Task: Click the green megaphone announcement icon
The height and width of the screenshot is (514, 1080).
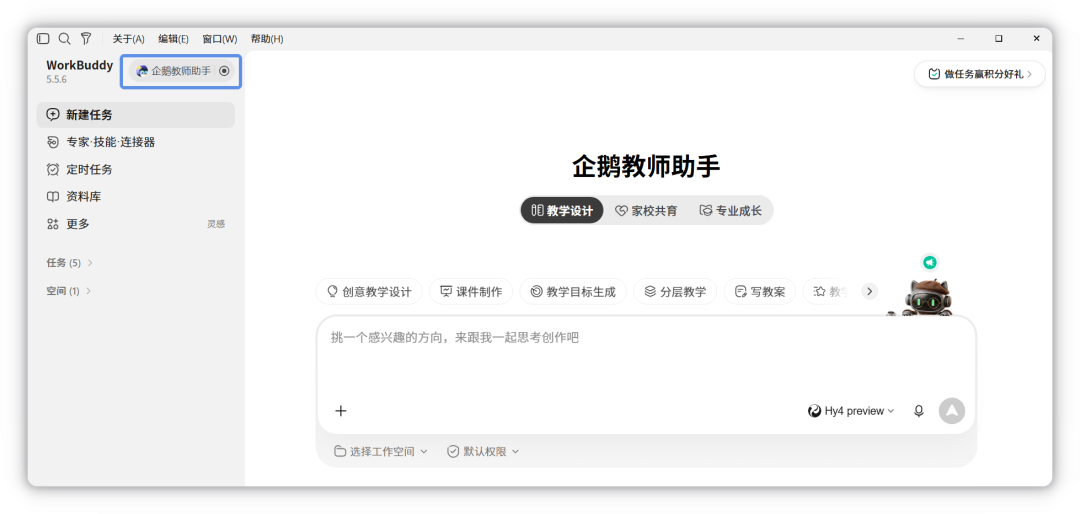Action: (x=930, y=263)
